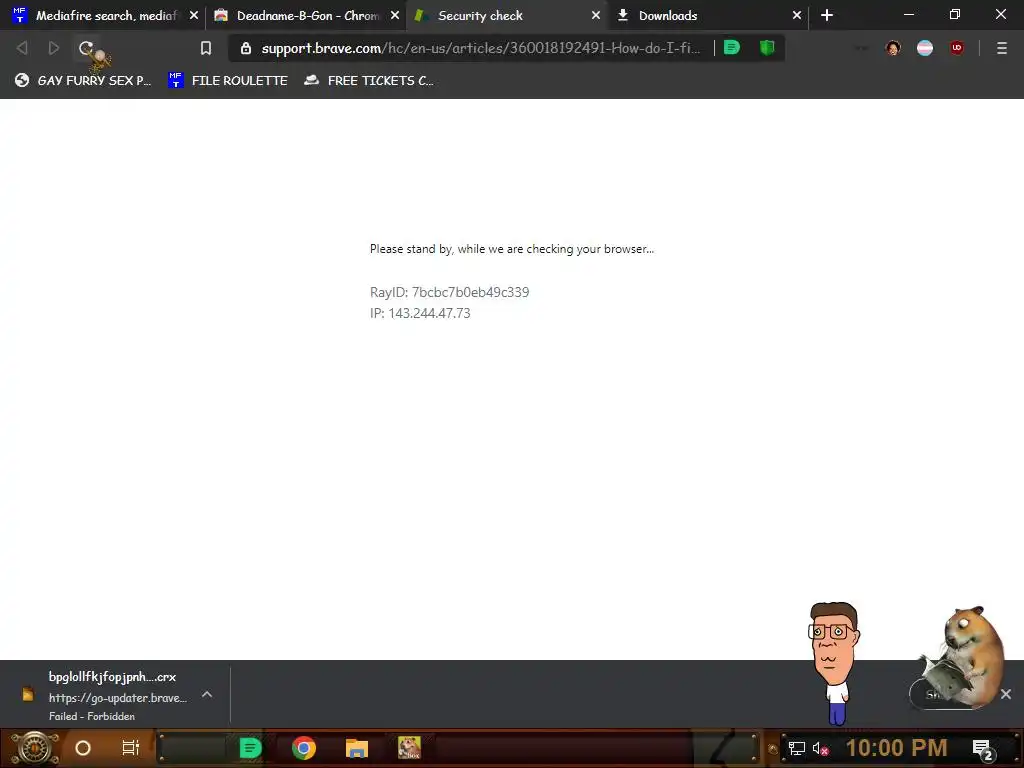Open the FREE TICKETS C... bookmark

pyautogui.click(x=369, y=80)
